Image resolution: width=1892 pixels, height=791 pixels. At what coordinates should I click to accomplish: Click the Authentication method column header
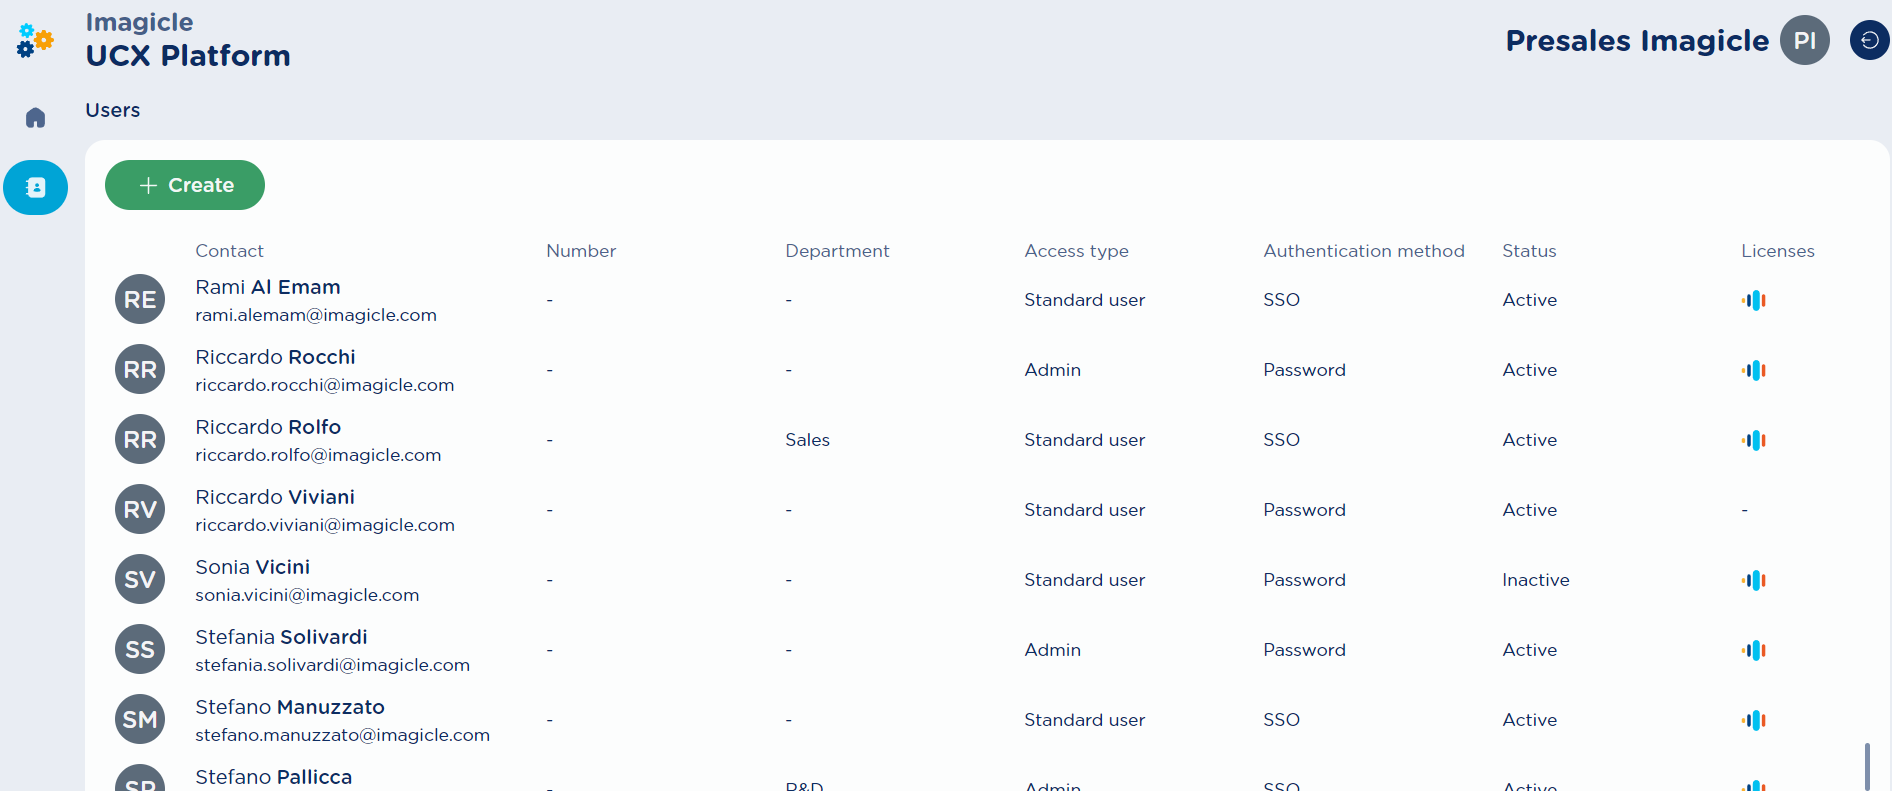pos(1364,251)
